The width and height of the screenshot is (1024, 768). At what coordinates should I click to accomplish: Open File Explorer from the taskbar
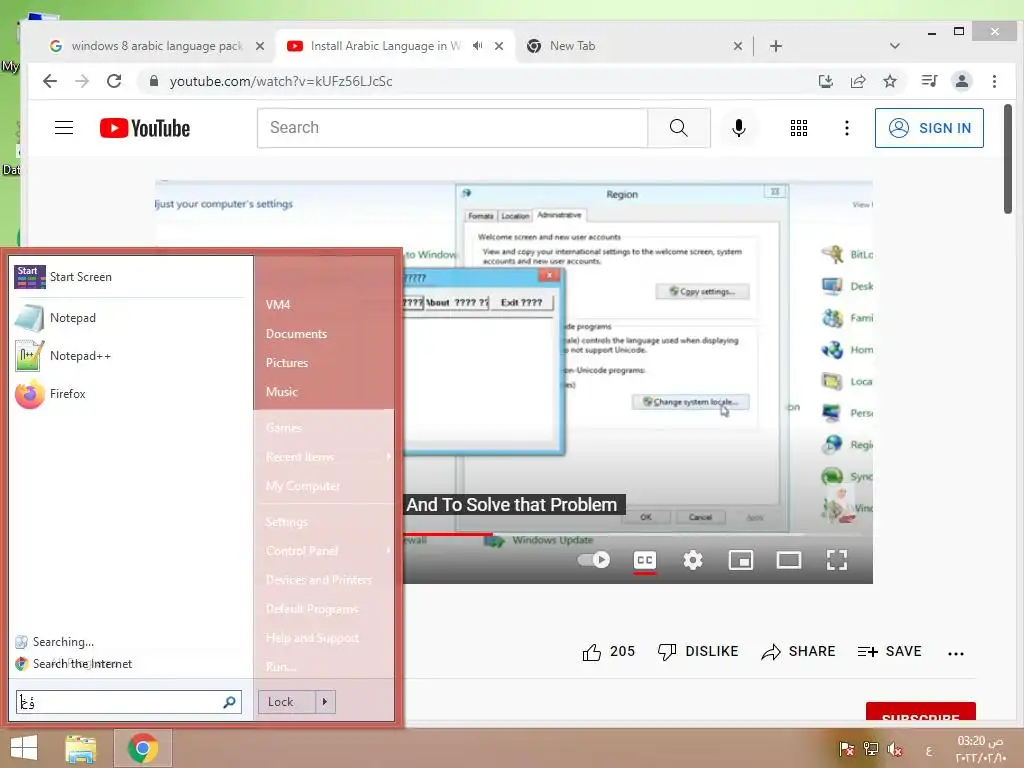[80, 748]
